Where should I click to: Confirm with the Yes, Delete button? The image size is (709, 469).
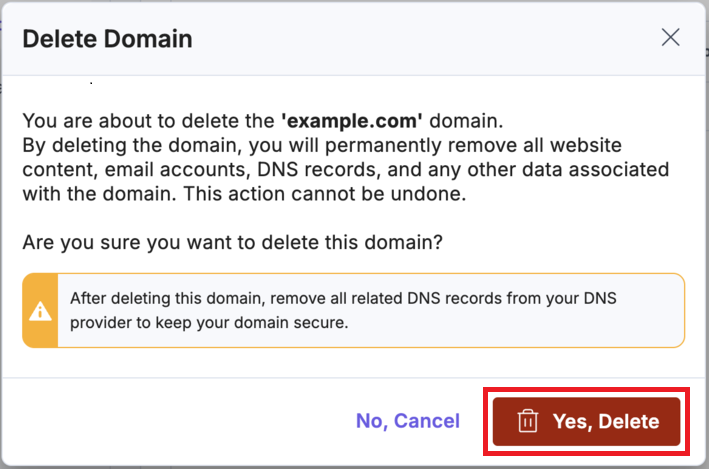click(x=586, y=421)
